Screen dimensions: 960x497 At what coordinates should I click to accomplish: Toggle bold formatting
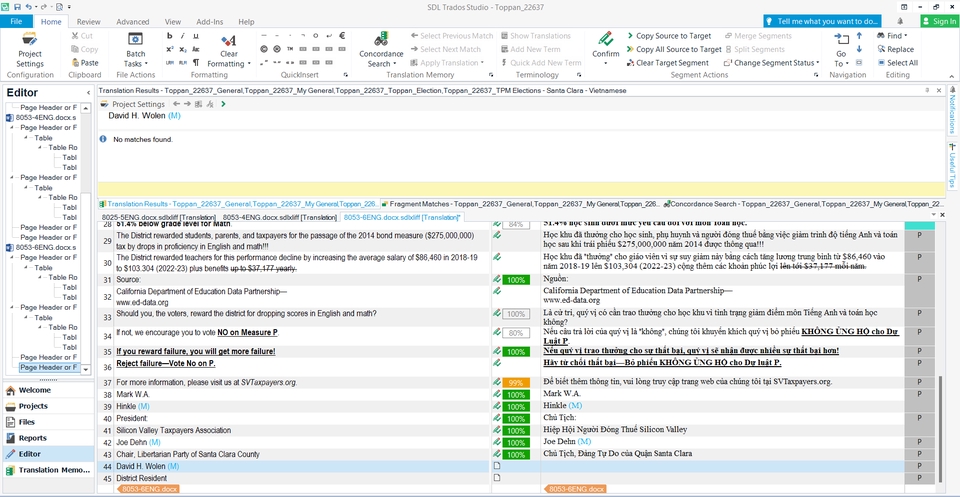point(169,35)
